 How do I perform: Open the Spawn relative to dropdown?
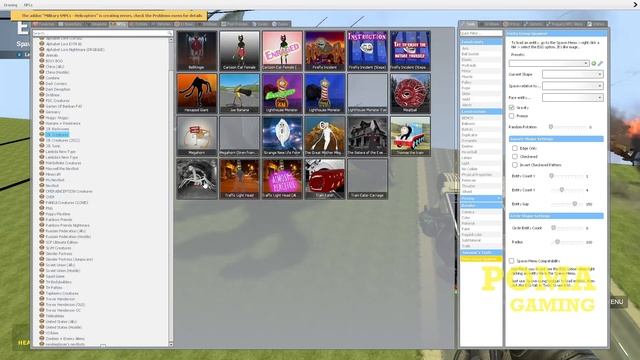coord(572,86)
